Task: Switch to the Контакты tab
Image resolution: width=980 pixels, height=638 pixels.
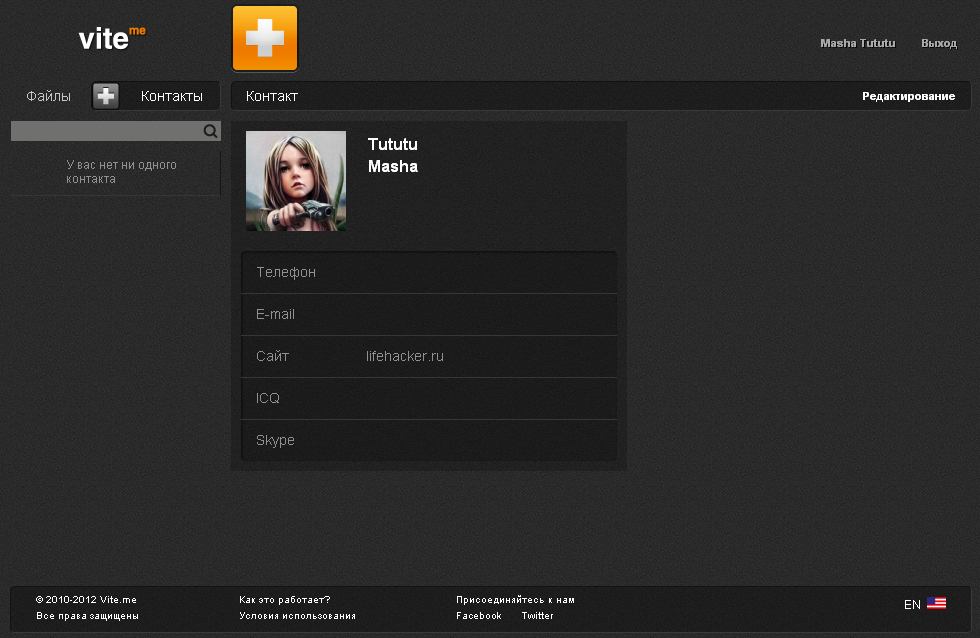Action: coord(171,97)
